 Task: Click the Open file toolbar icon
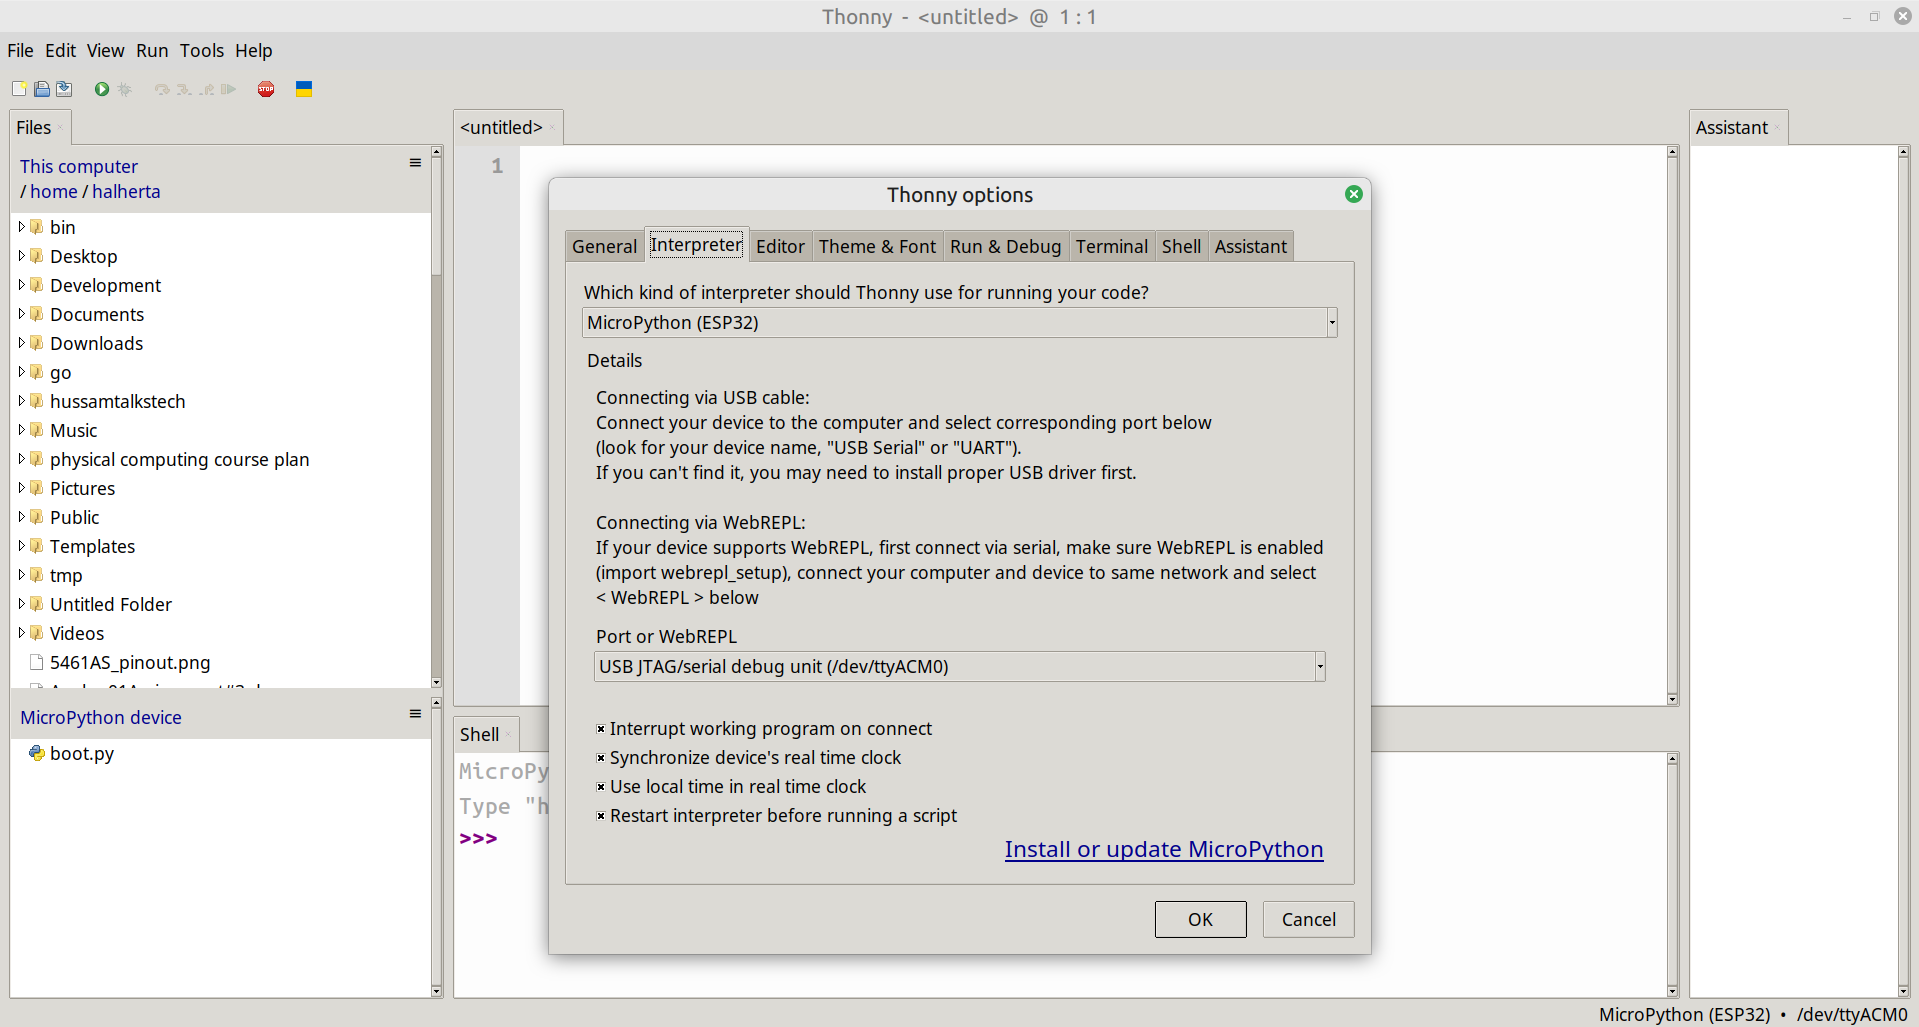[x=42, y=89]
